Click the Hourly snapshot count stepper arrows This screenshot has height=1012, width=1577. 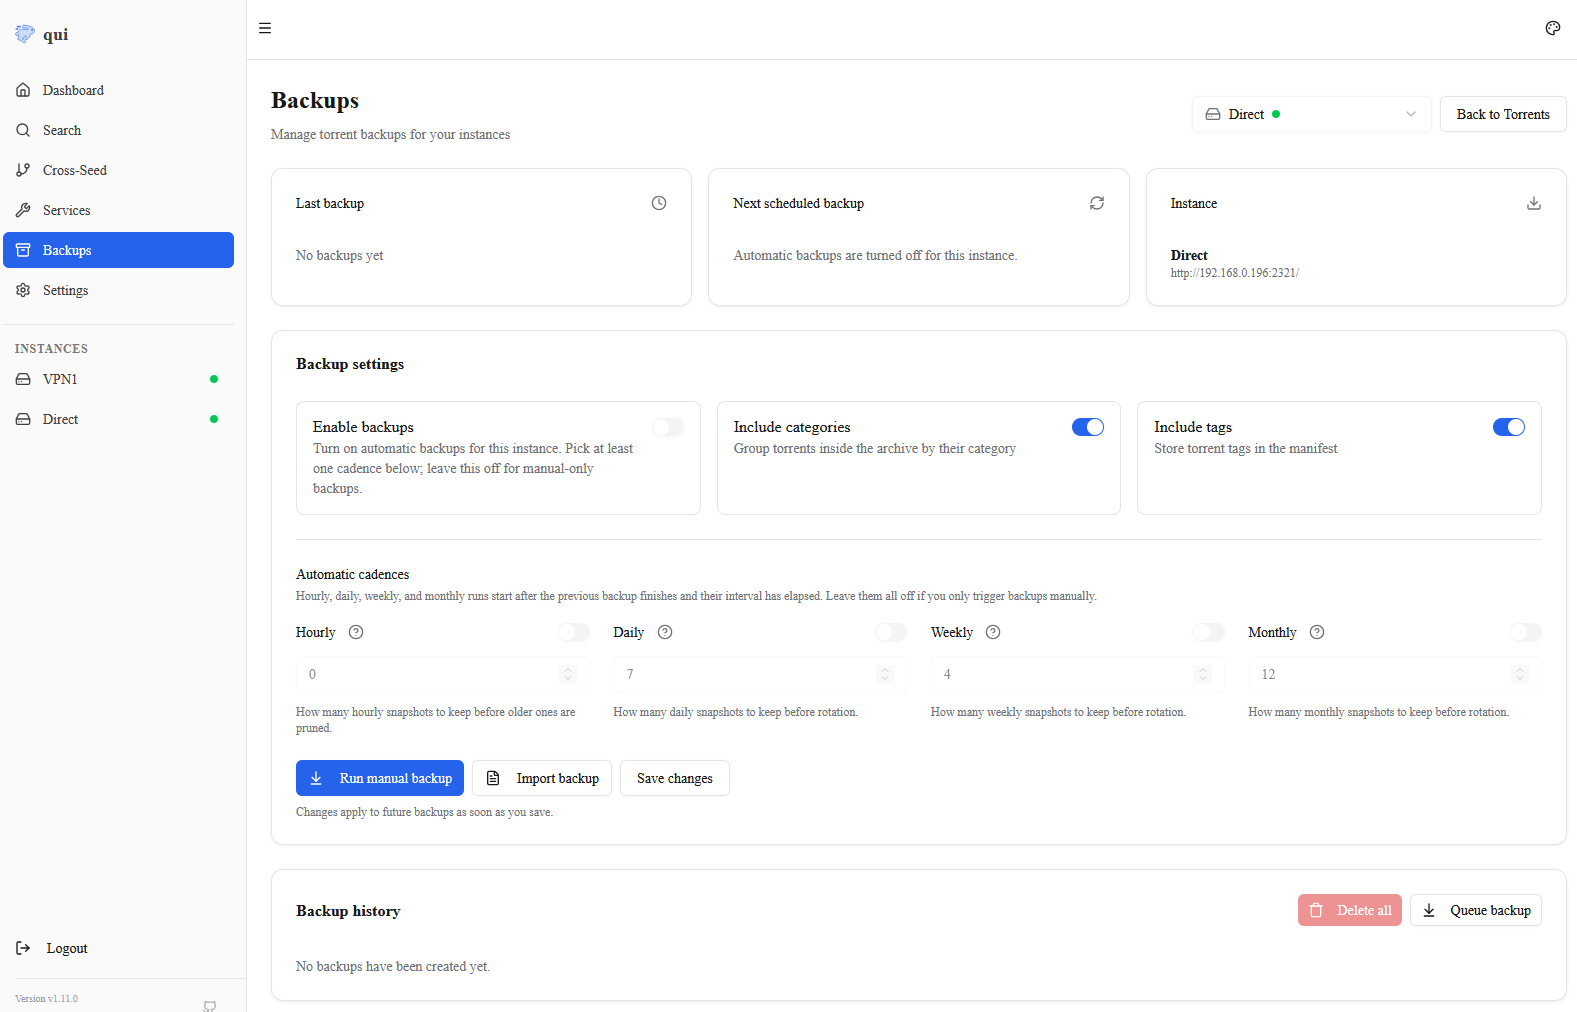(x=568, y=674)
